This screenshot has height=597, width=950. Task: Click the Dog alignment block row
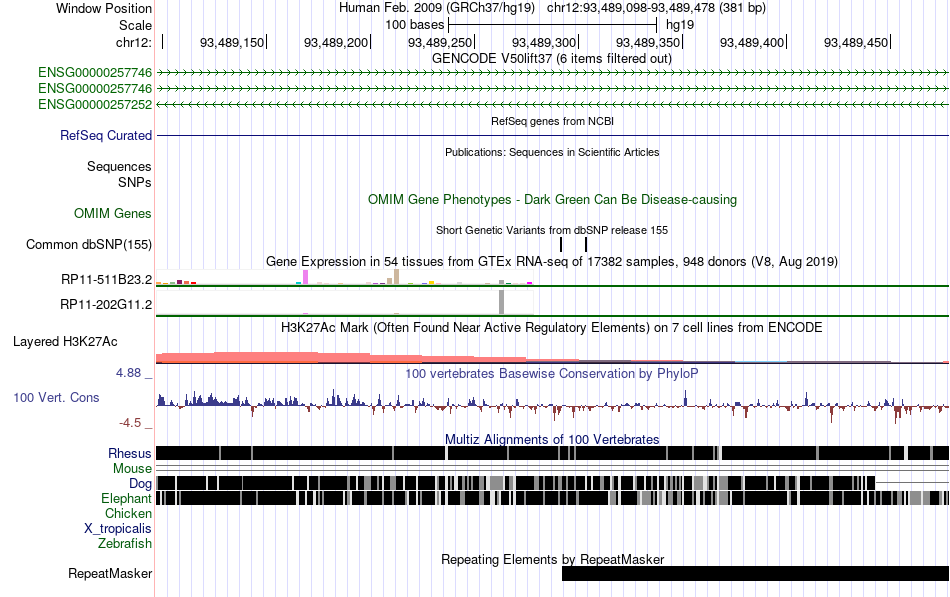516,483
